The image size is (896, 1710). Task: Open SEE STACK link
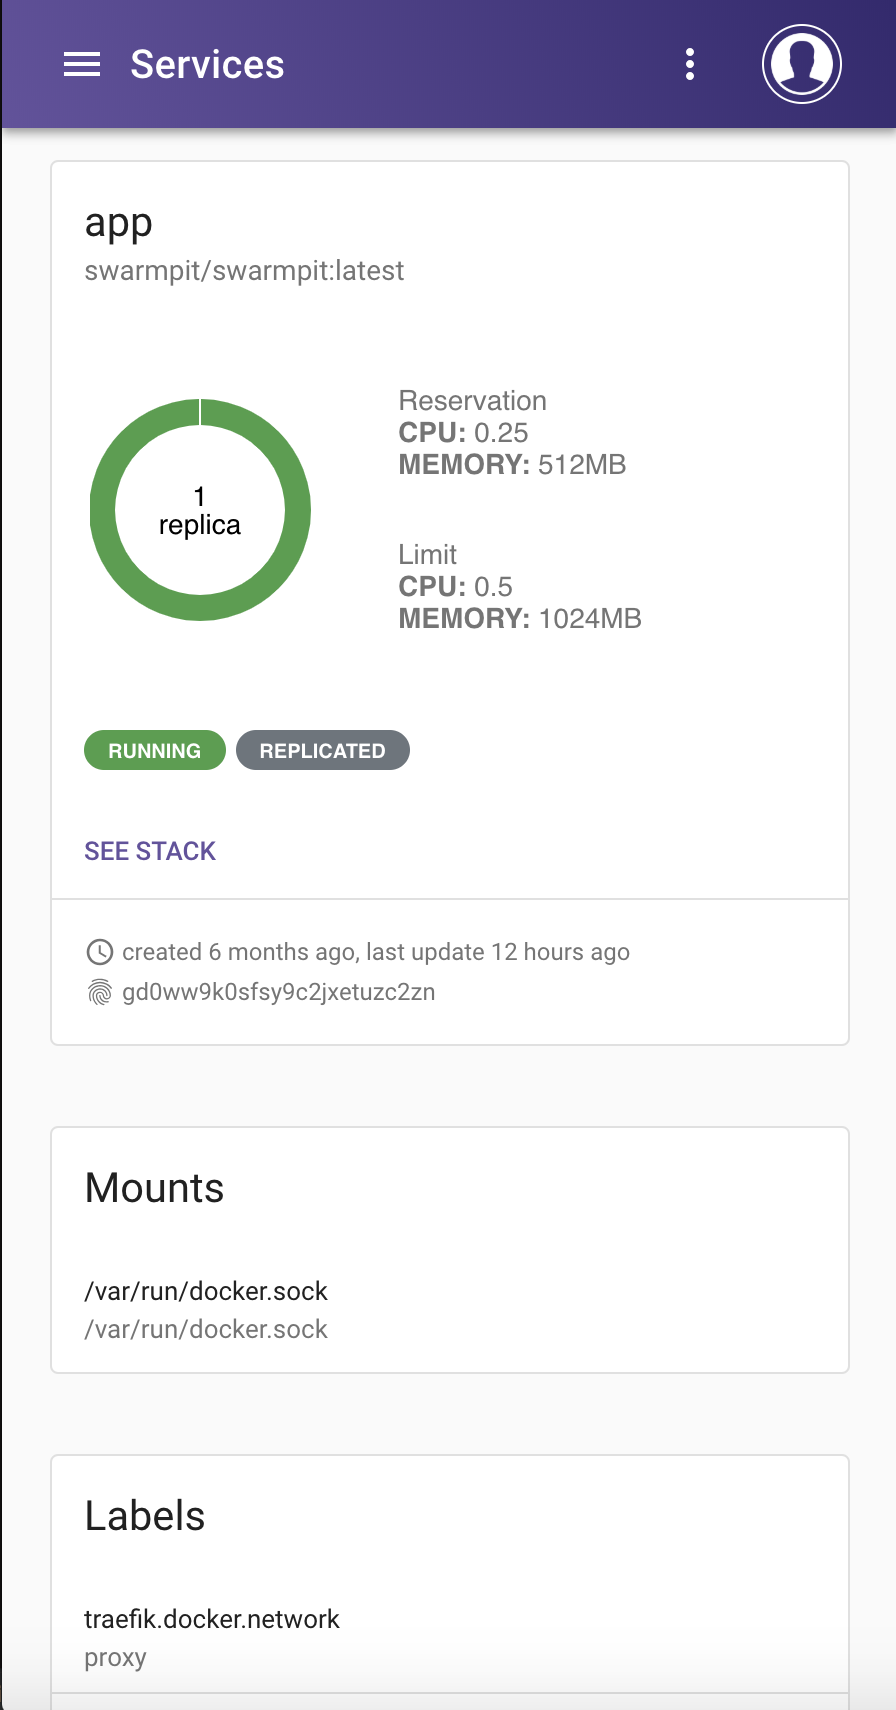click(150, 850)
